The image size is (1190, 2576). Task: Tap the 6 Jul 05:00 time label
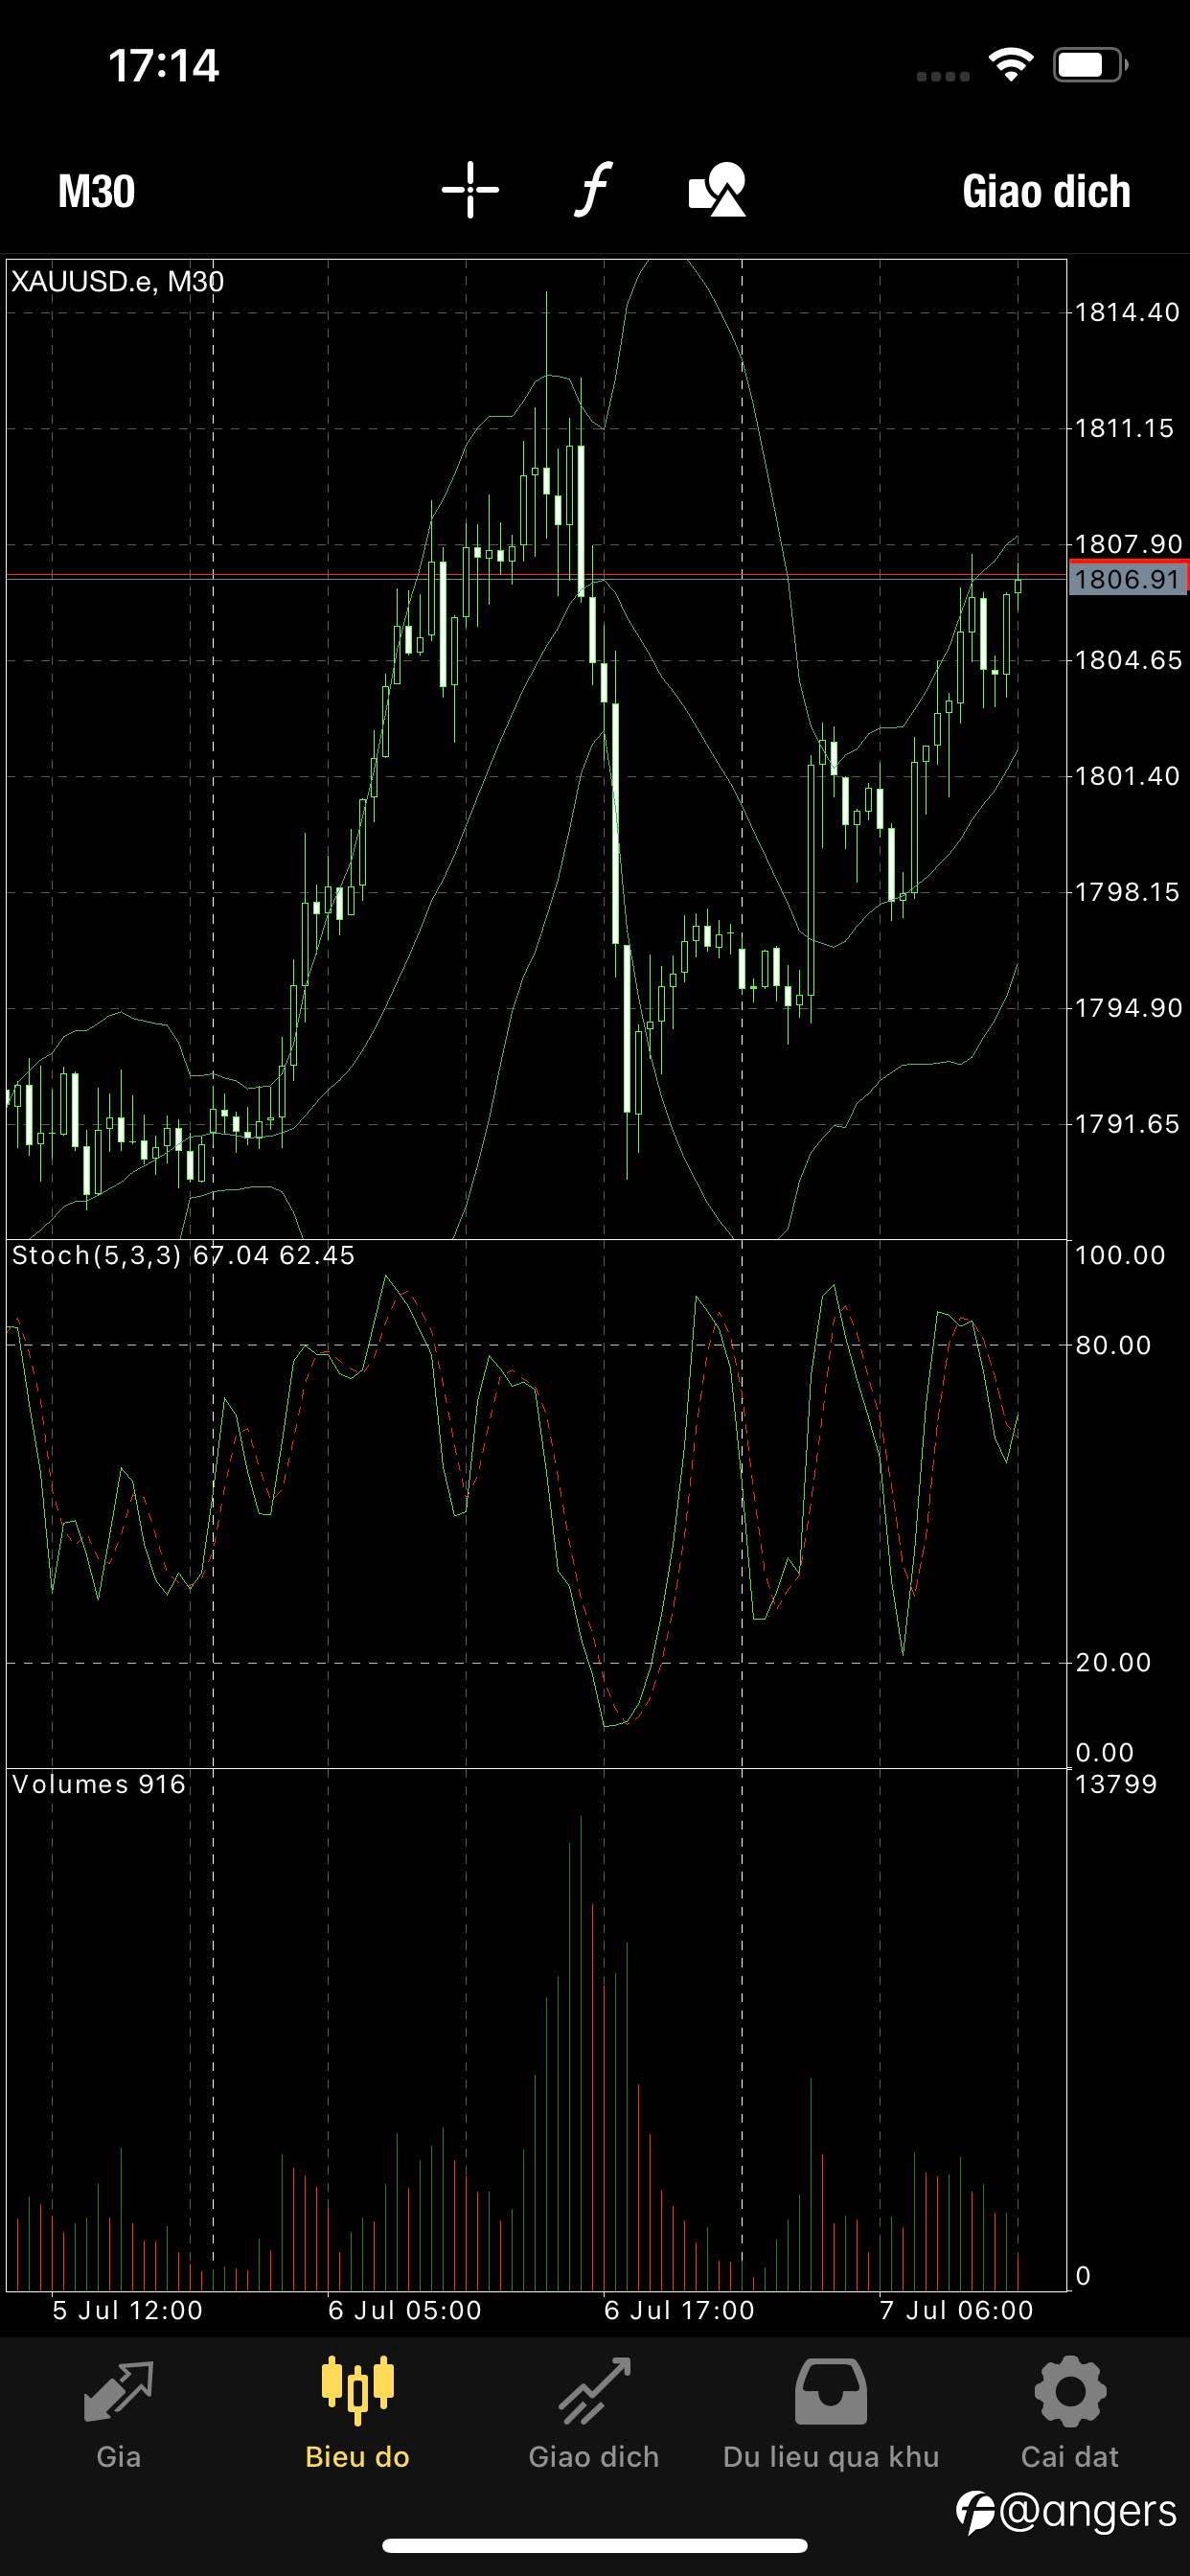tap(404, 2310)
